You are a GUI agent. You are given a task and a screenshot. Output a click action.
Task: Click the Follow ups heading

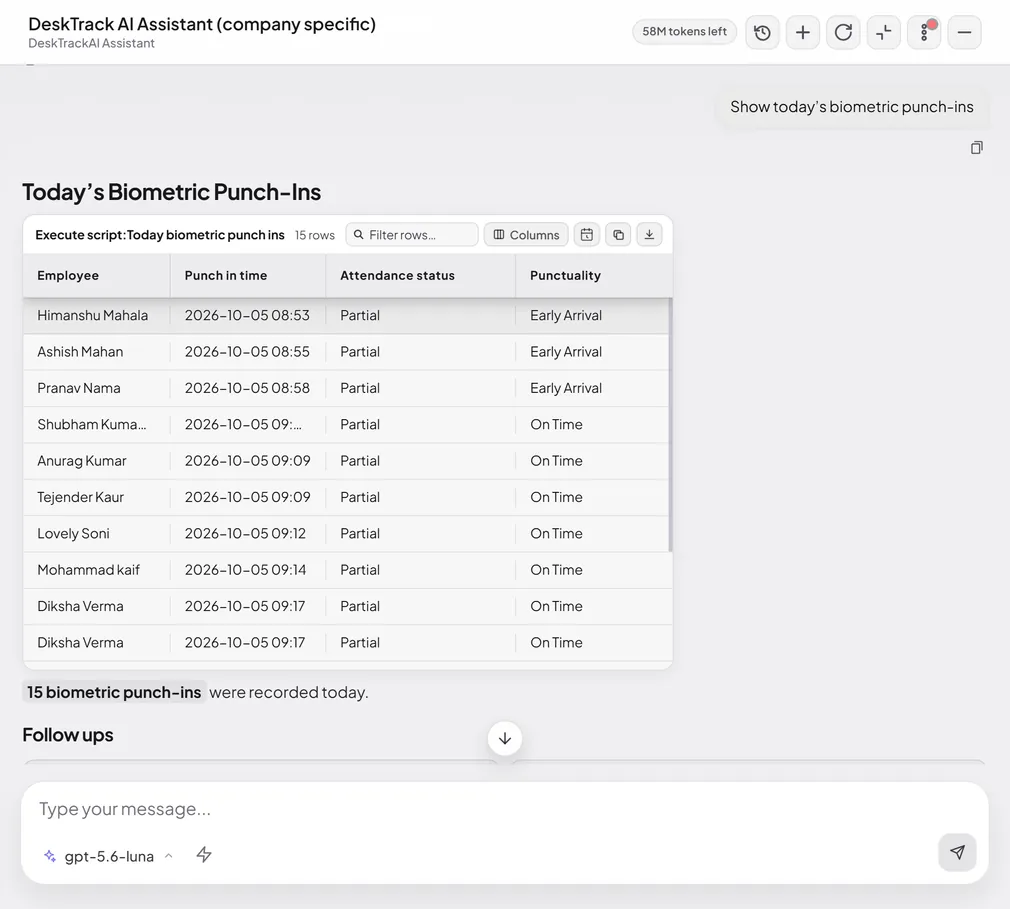point(68,735)
